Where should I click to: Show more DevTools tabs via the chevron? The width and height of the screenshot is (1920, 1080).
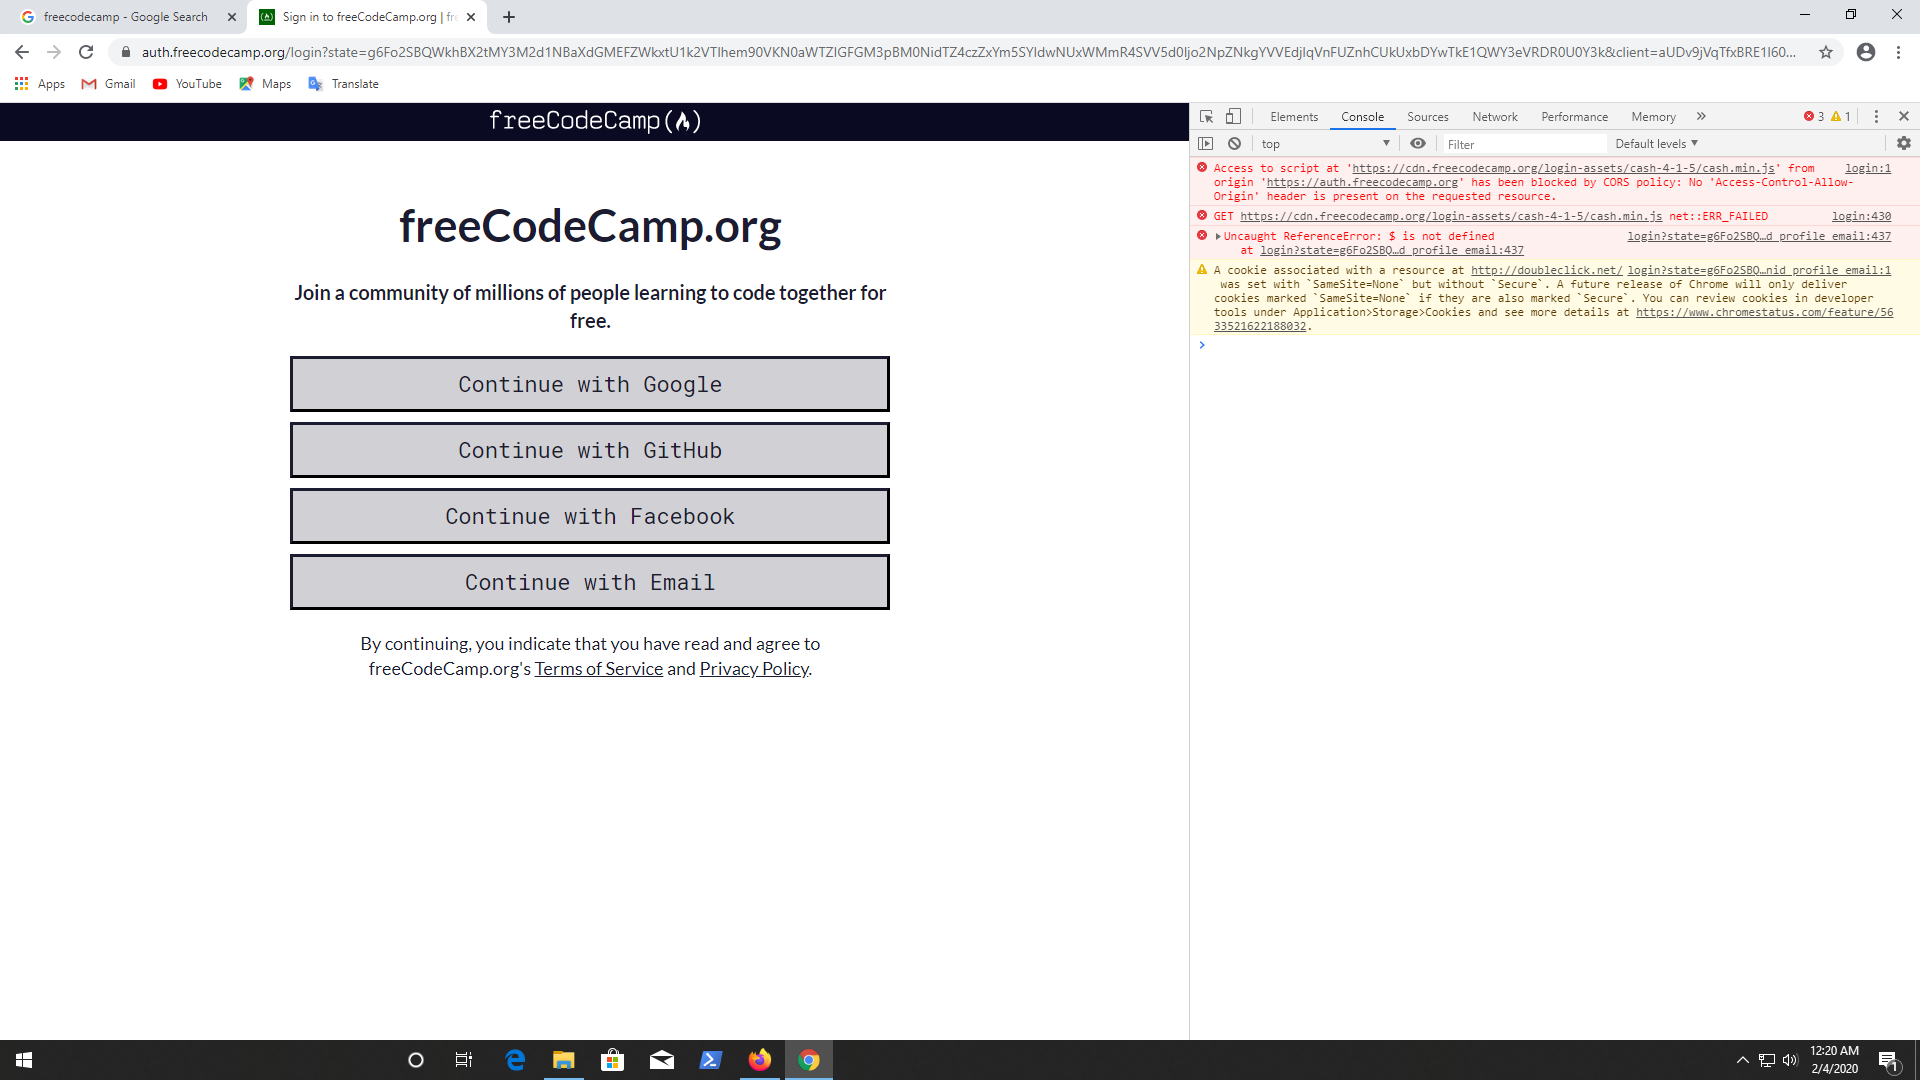click(1701, 117)
